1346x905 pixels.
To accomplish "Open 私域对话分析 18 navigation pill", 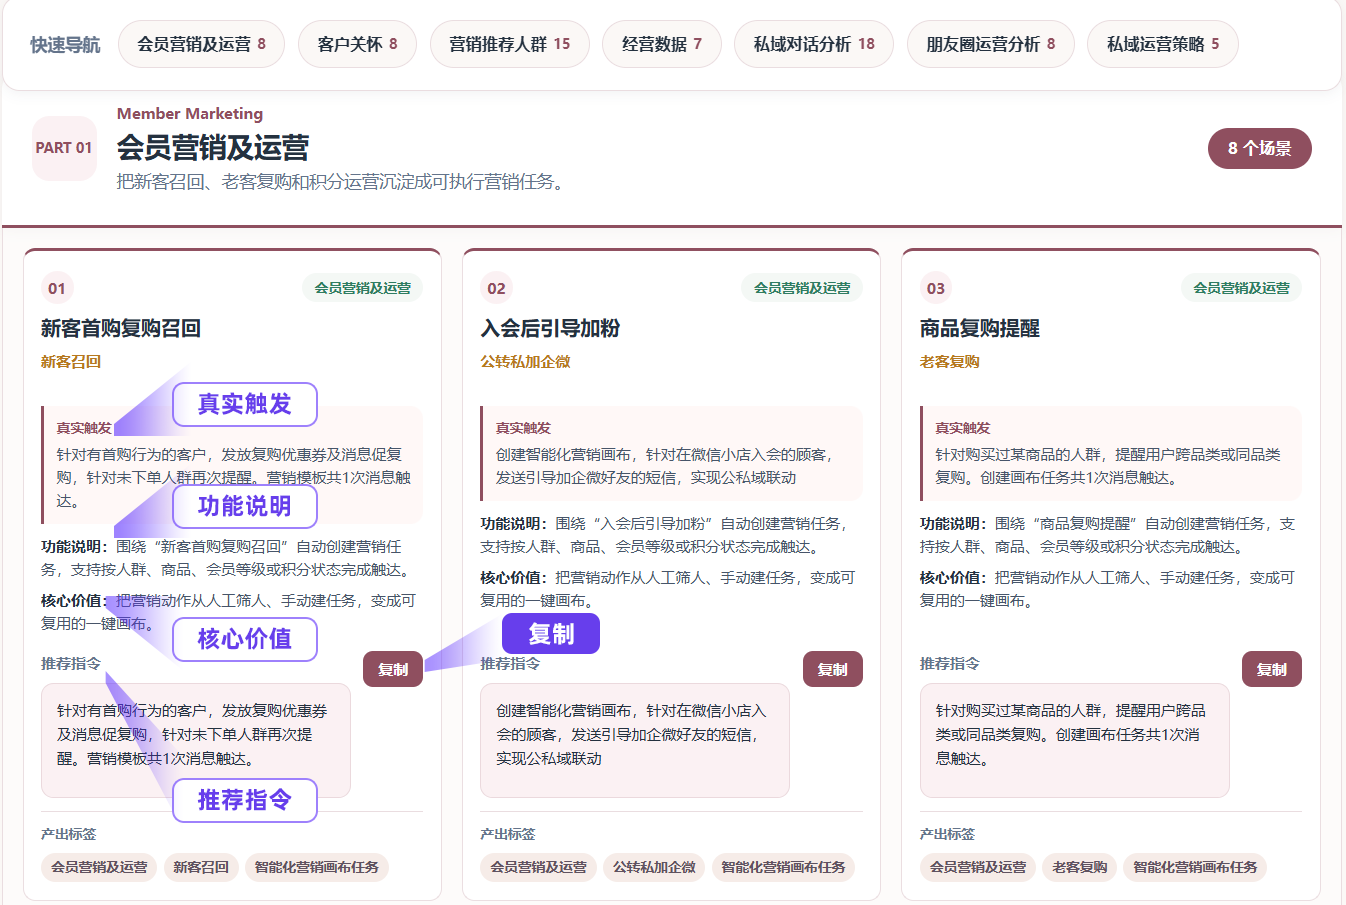I will [814, 44].
